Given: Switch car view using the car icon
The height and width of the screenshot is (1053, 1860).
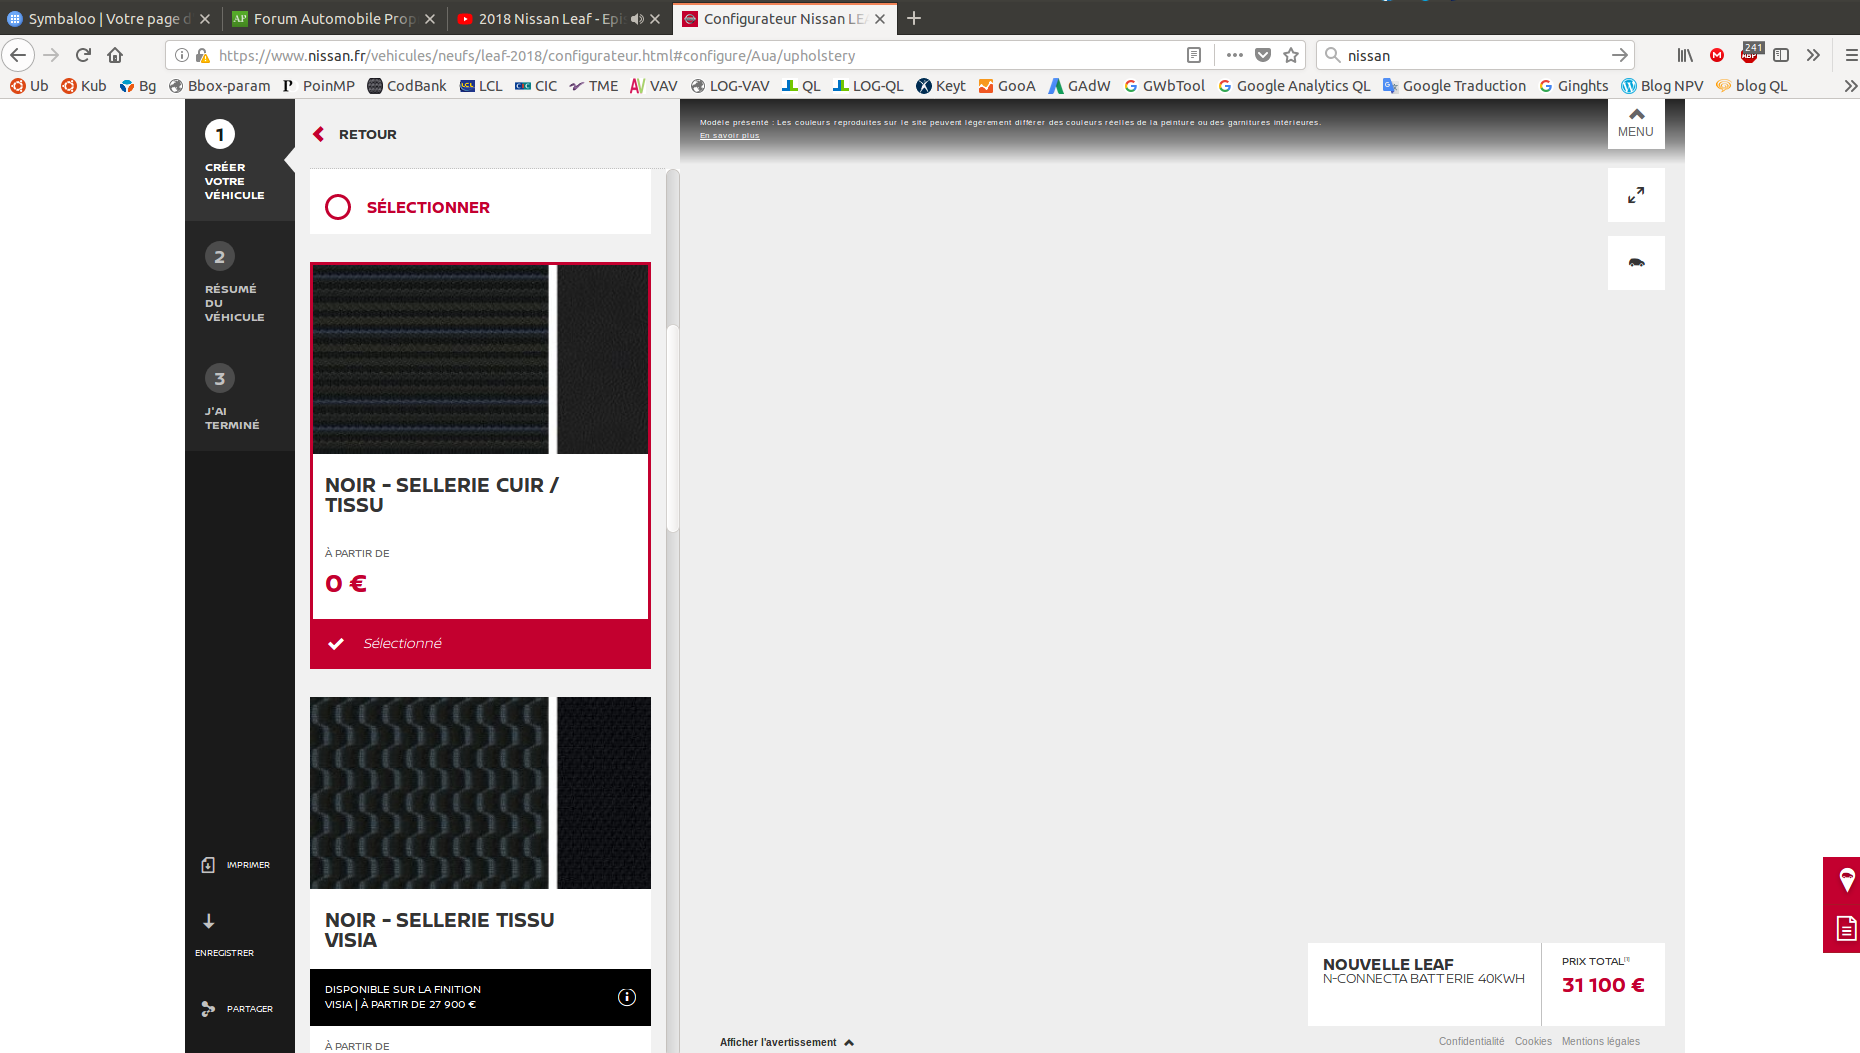Looking at the screenshot, I should point(1636,263).
